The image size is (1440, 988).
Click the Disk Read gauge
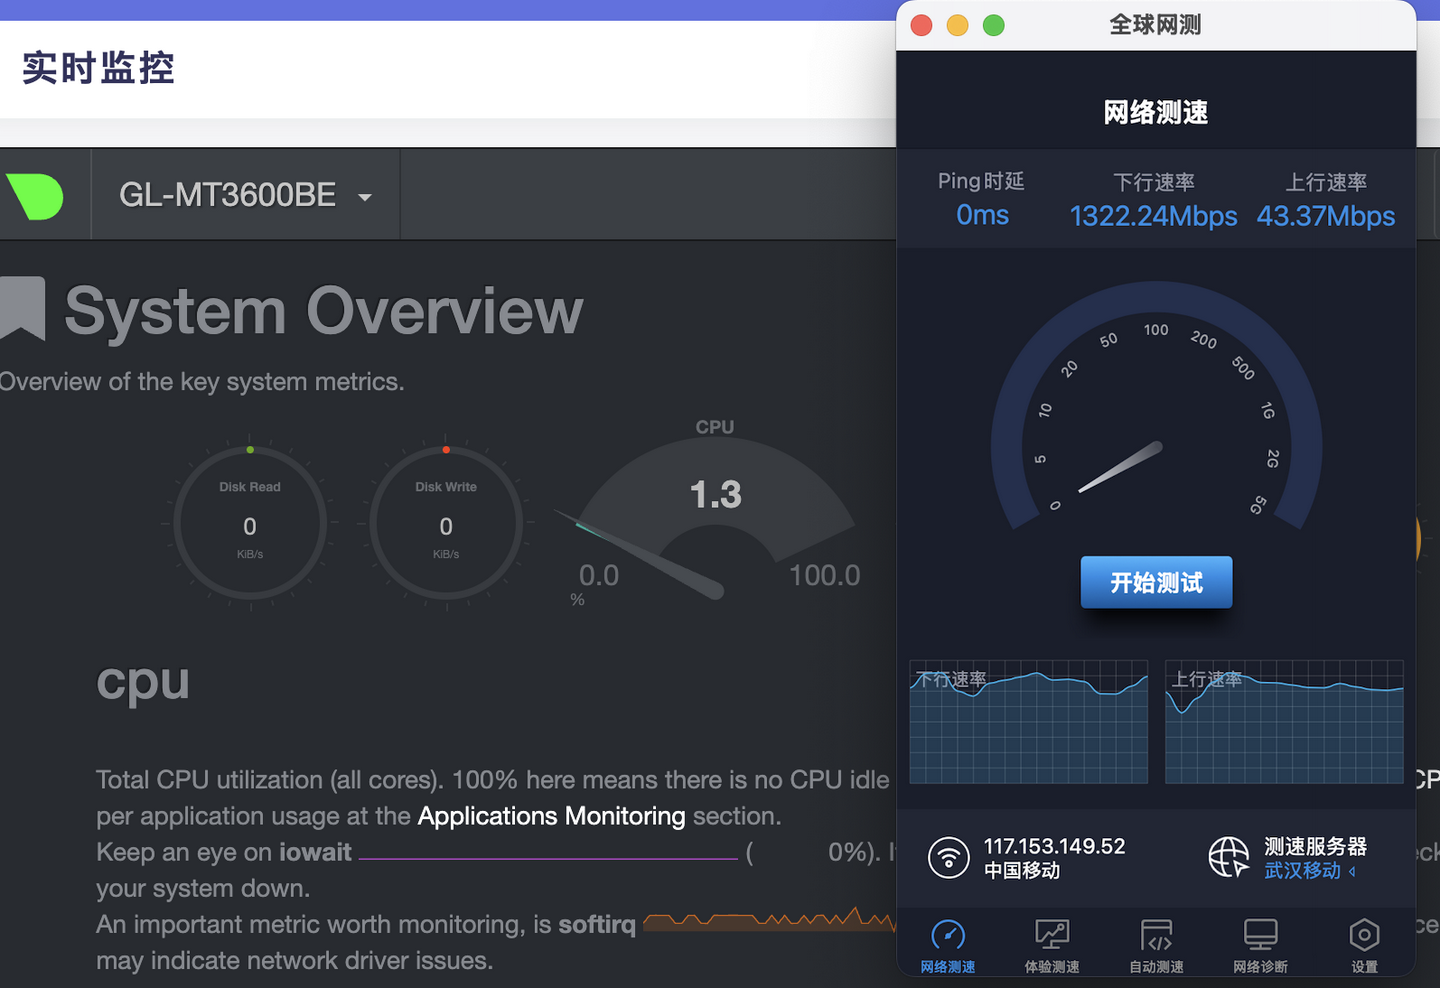250,522
